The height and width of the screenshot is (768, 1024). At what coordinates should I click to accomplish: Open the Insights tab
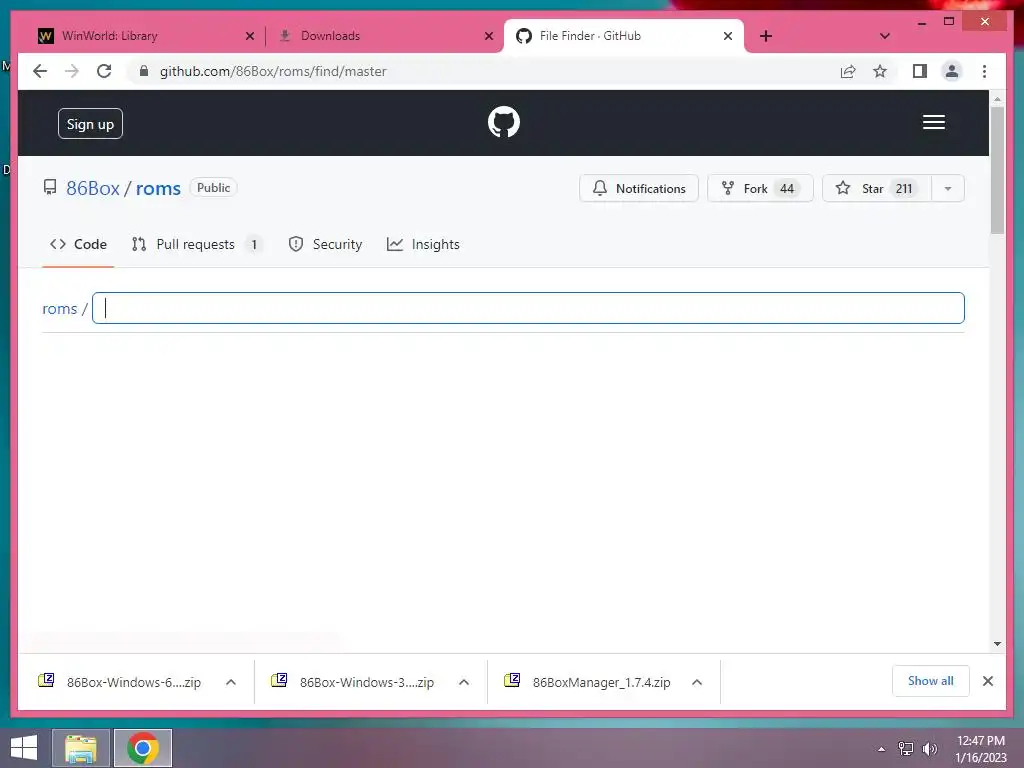(x=423, y=244)
